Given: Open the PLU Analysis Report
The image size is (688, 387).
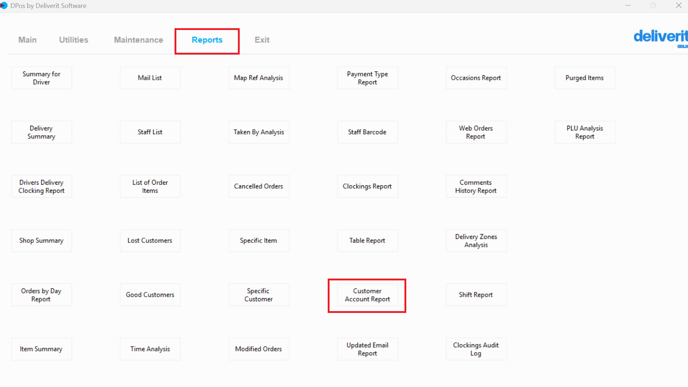Looking at the screenshot, I should coord(585,132).
